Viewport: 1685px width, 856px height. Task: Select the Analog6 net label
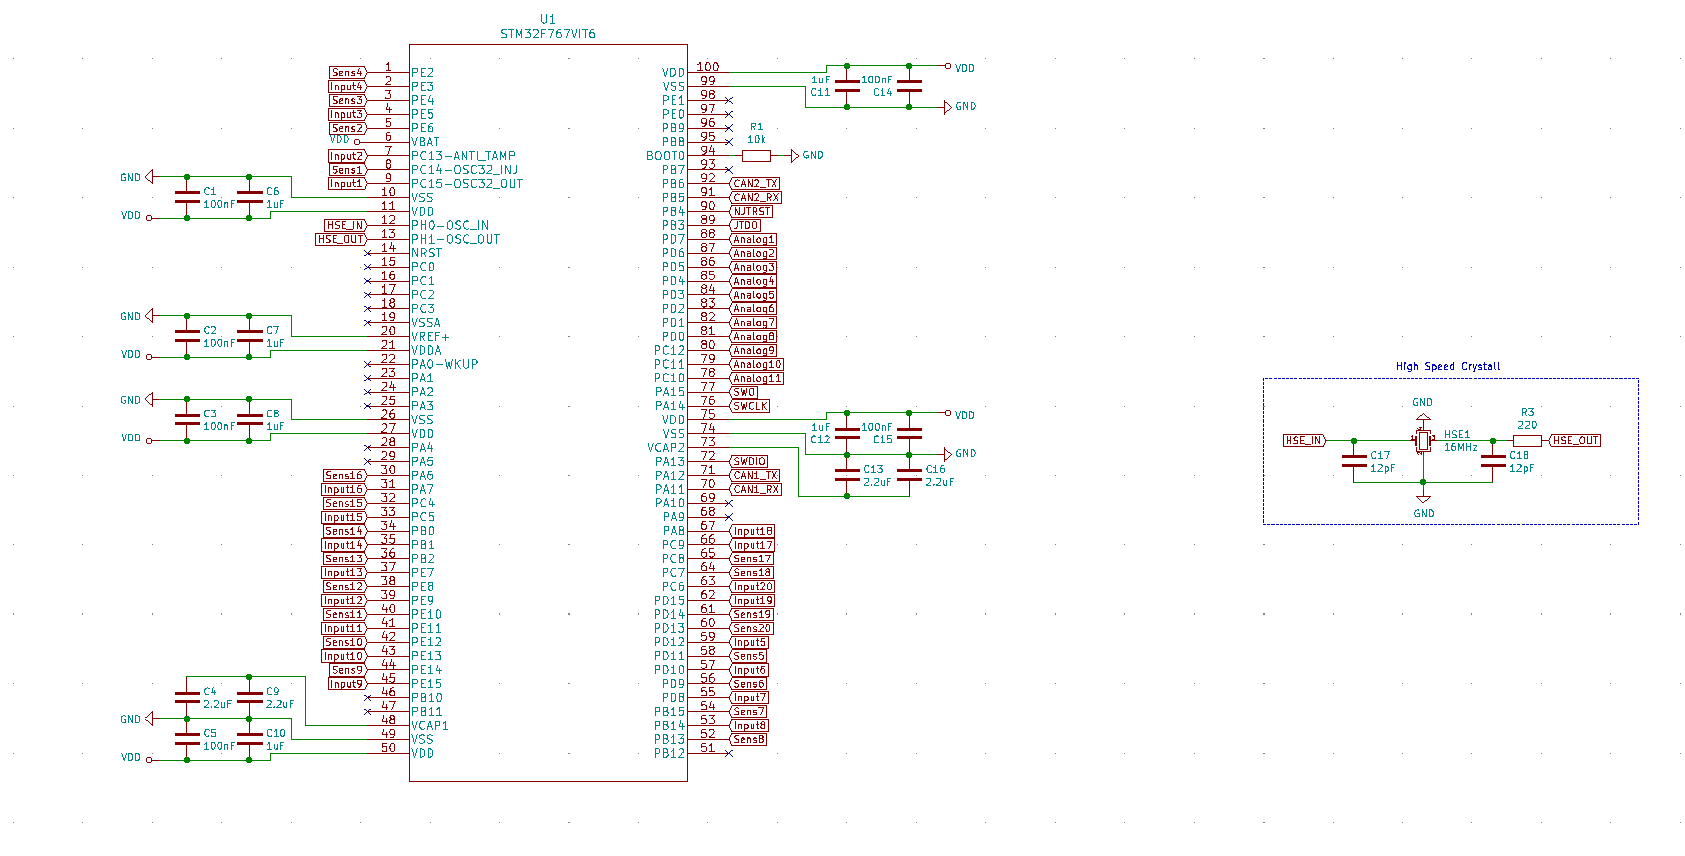pyautogui.click(x=753, y=309)
